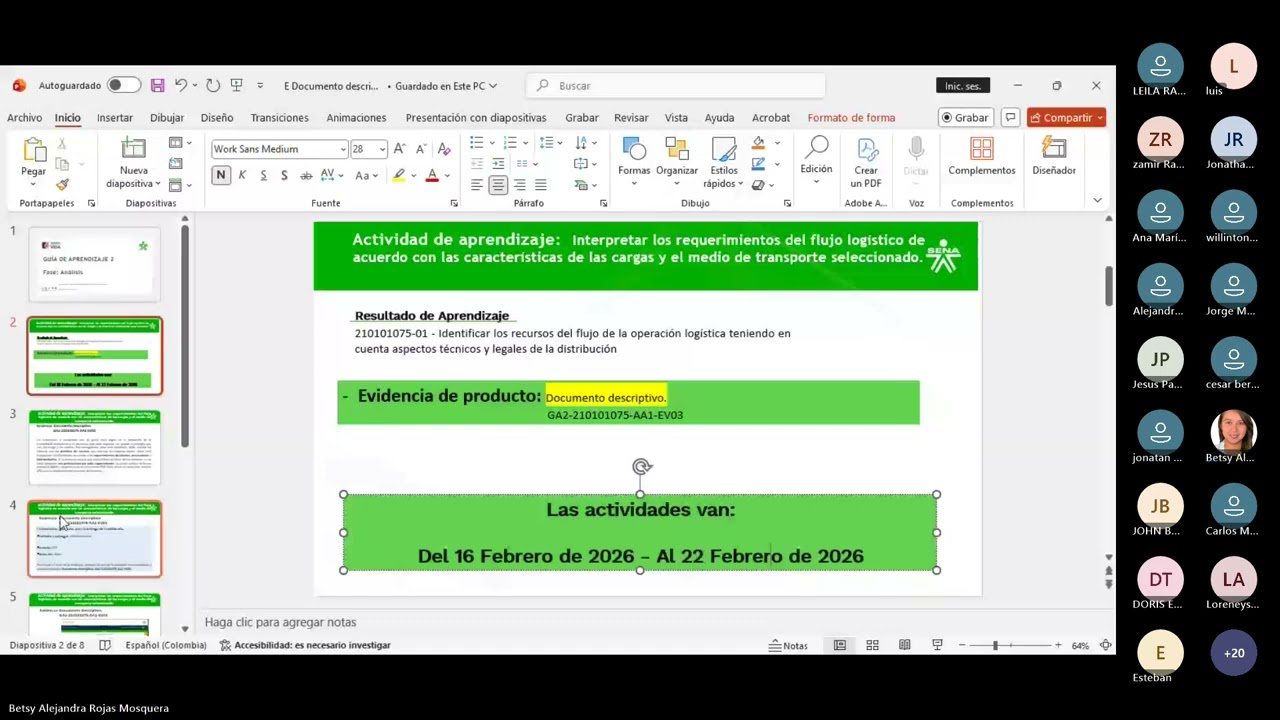
Task: Open the Formato de forma tab
Action: coord(851,117)
